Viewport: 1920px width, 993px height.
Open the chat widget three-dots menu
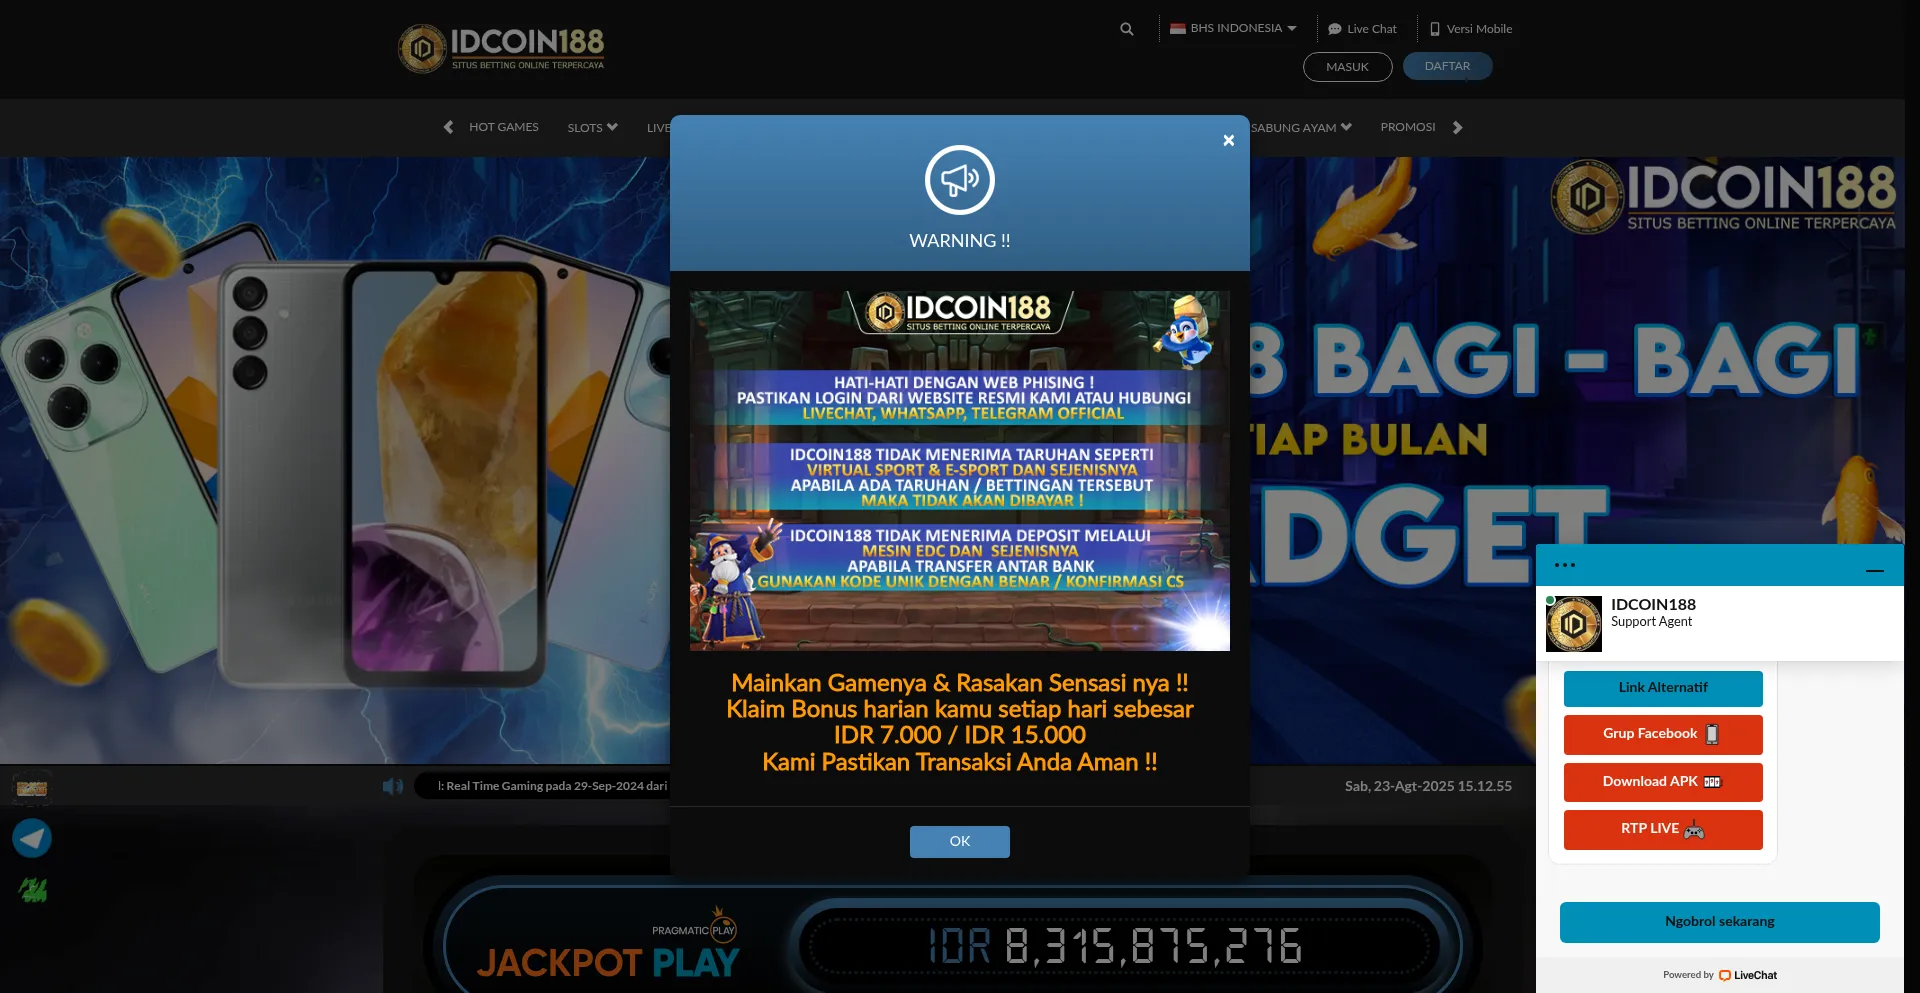(x=1565, y=565)
